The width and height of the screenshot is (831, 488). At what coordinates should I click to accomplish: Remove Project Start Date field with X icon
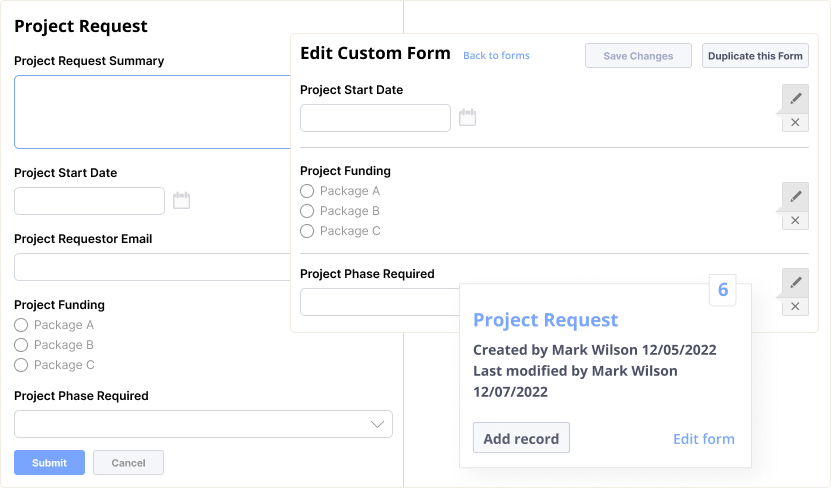click(x=795, y=122)
